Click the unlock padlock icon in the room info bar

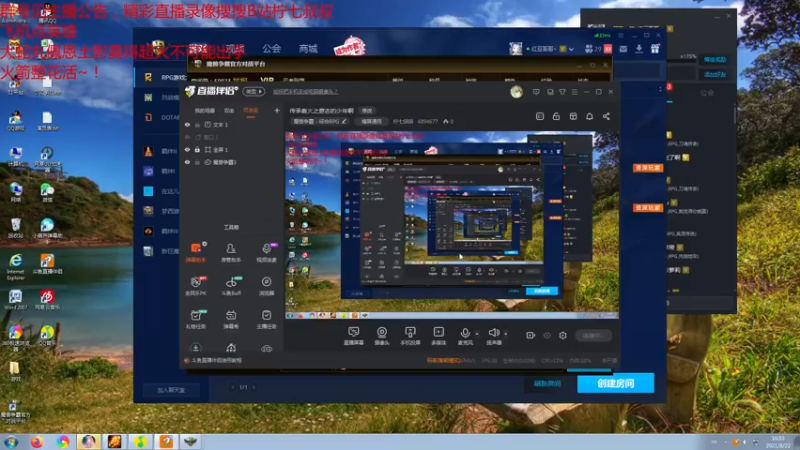coord(556,116)
